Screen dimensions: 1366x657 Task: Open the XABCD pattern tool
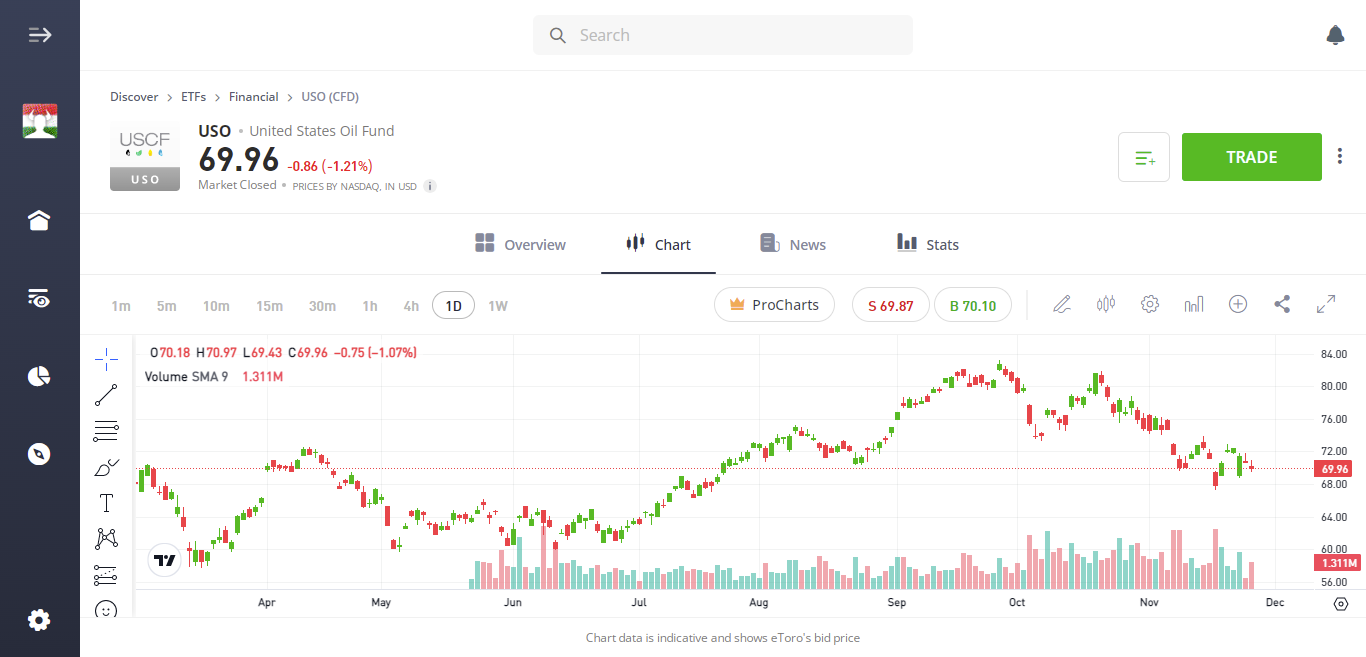coord(106,538)
